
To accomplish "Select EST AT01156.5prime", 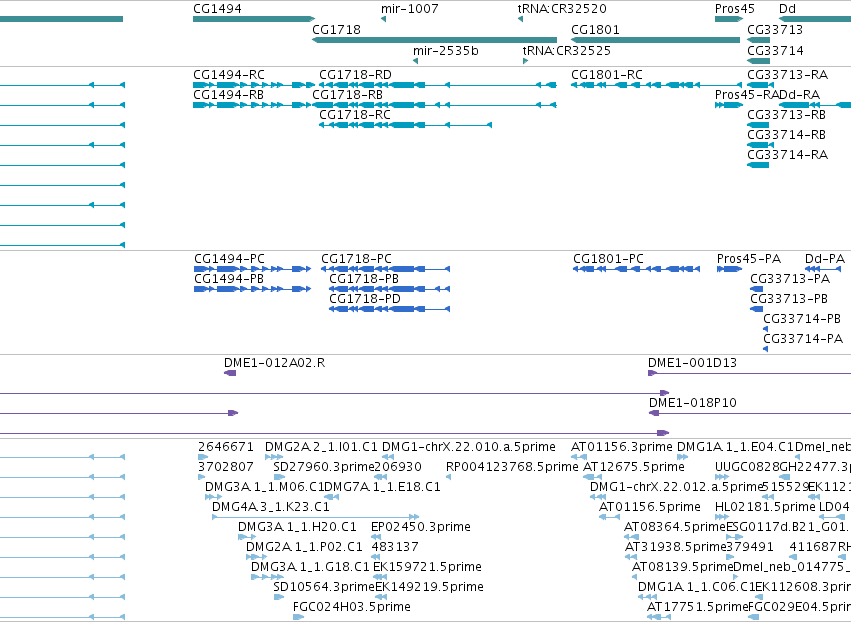I will pyautogui.click(x=609, y=517).
